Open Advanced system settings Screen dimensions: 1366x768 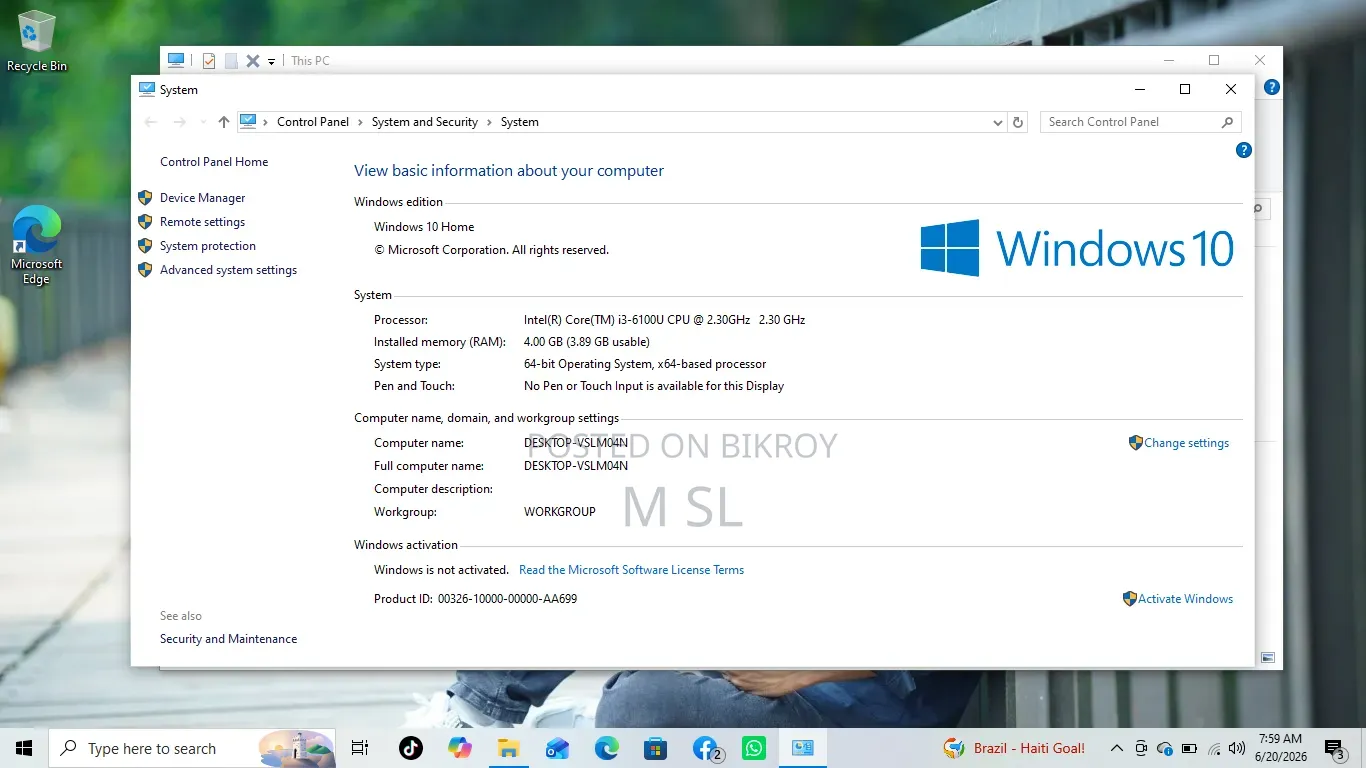[x=228, y=270]
